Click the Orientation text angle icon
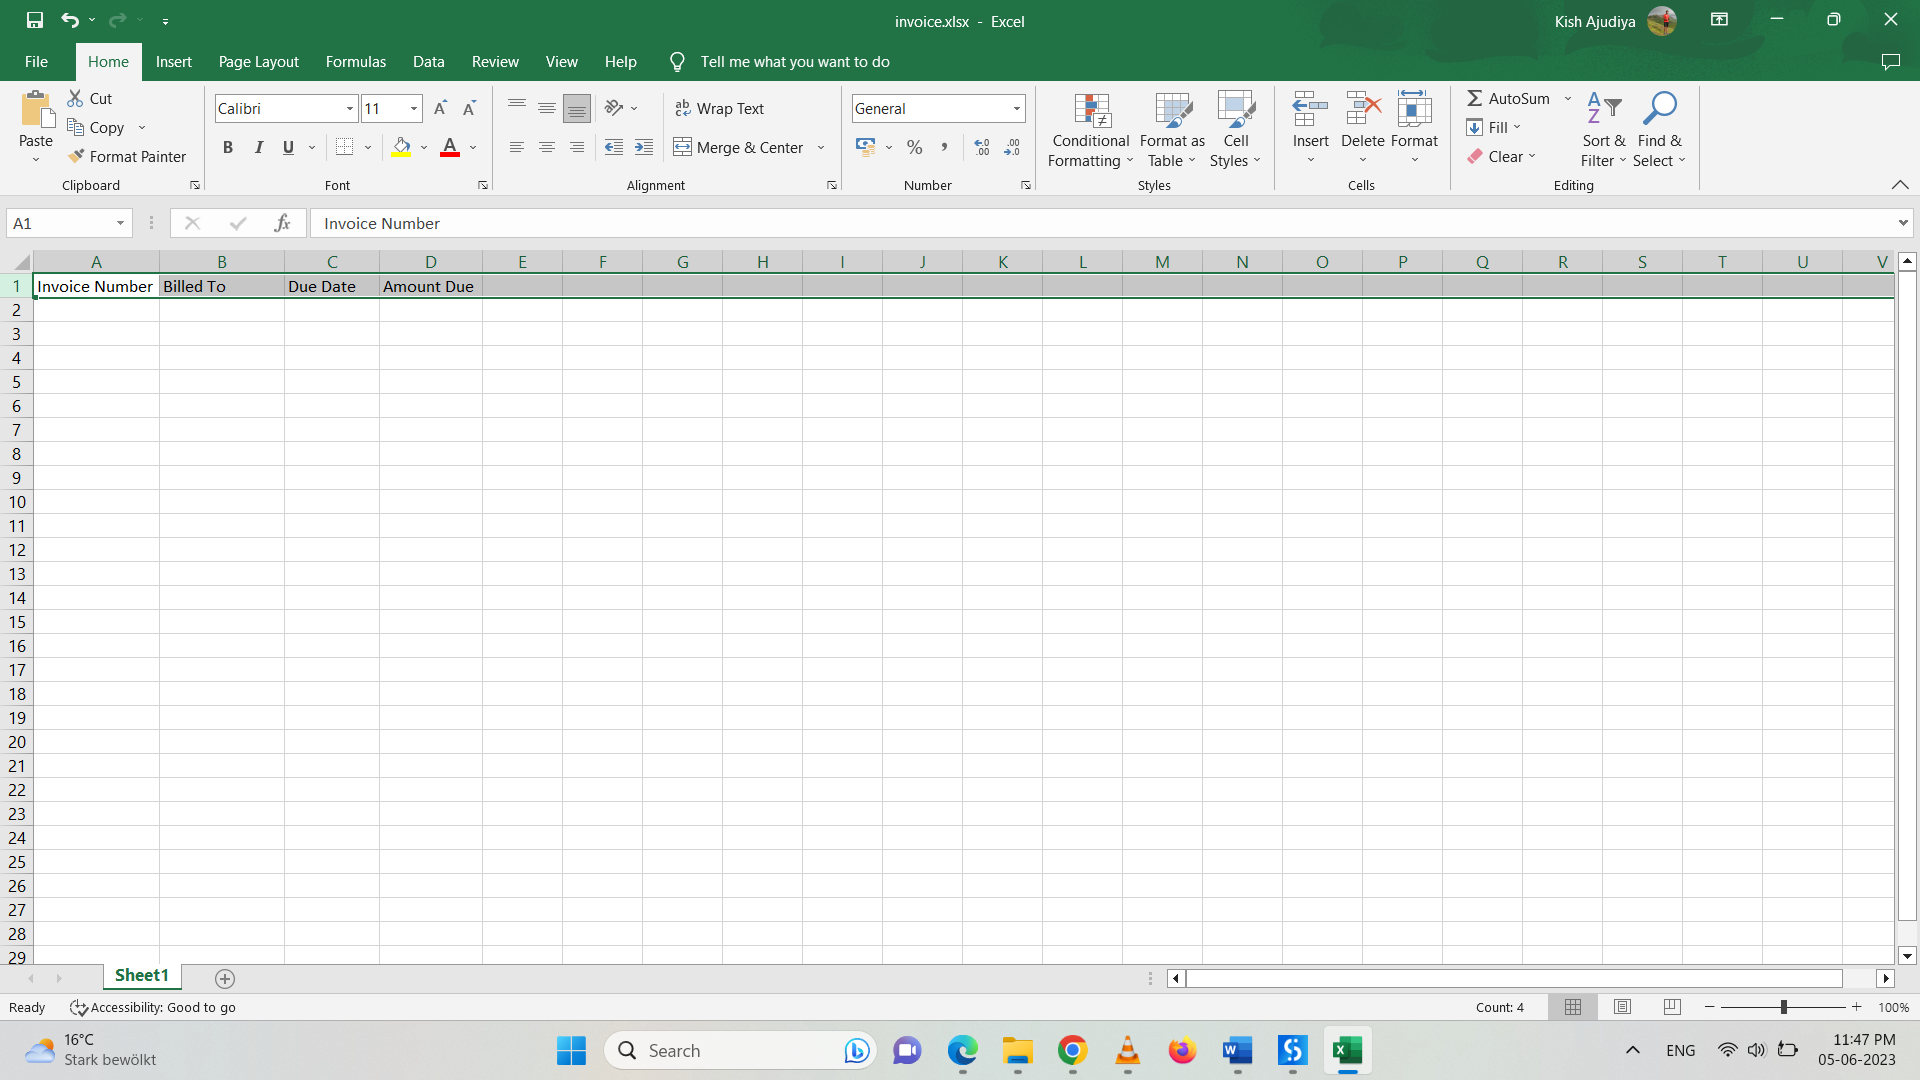This screenshot has height=1080, width=1920. tap(614, 108)
